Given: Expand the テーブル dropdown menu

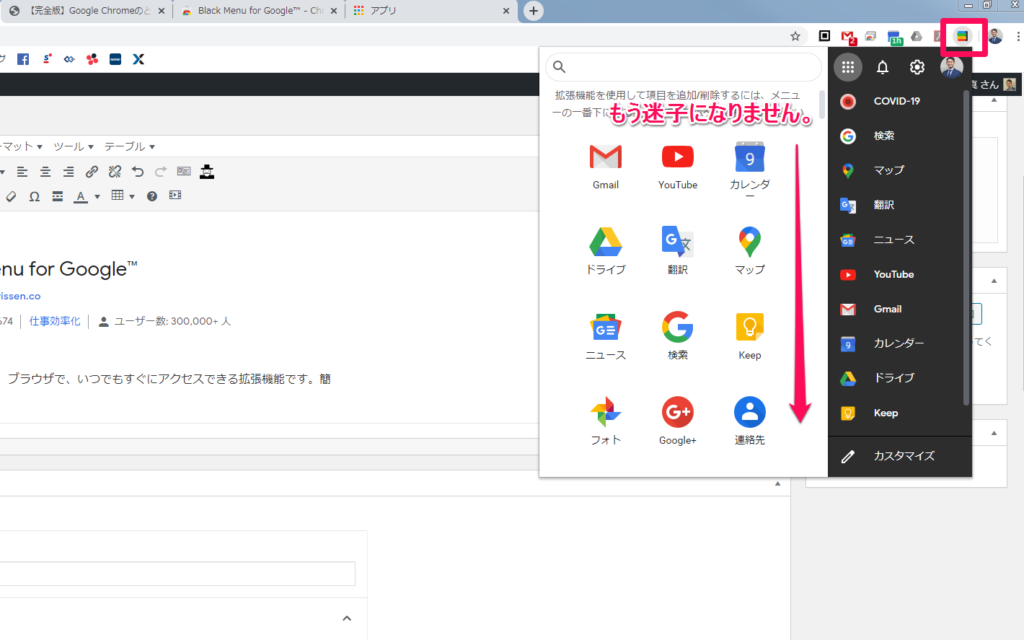Looking at the screenshot, I should pos(129,146).
